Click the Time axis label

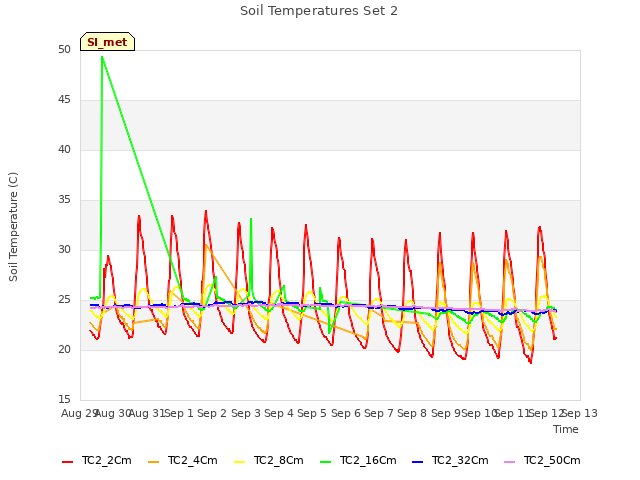tap(566, 429)
